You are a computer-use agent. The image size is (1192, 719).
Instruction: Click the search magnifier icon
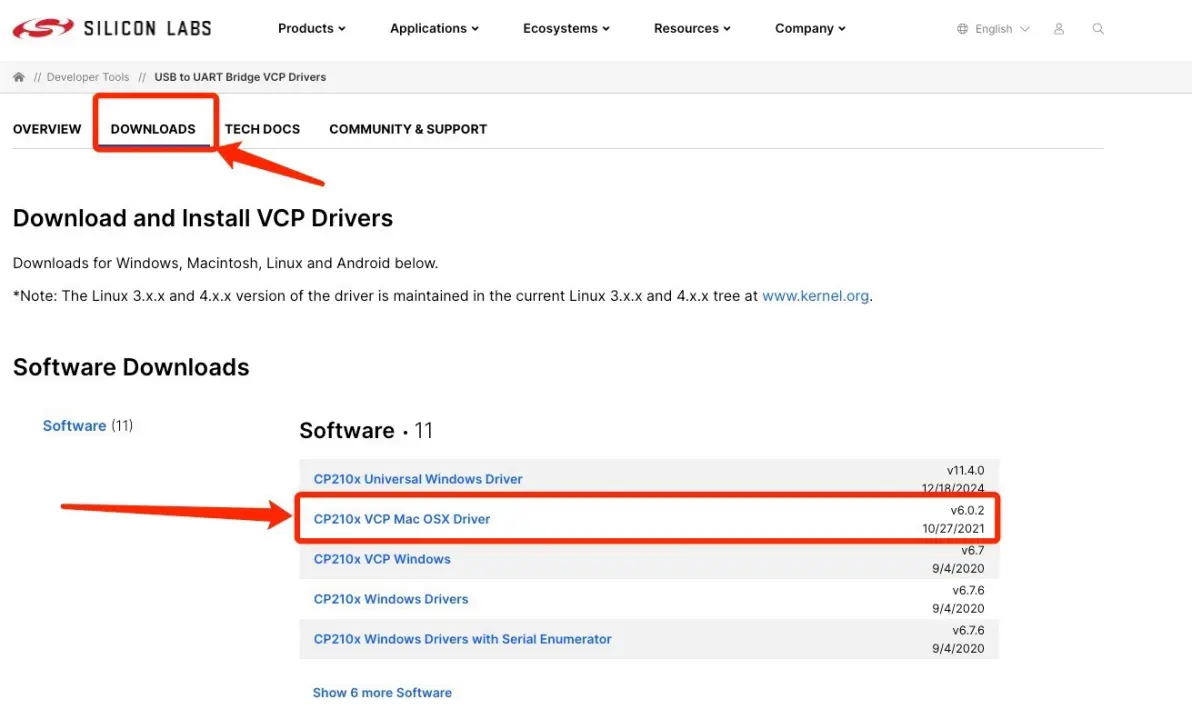1098,29
